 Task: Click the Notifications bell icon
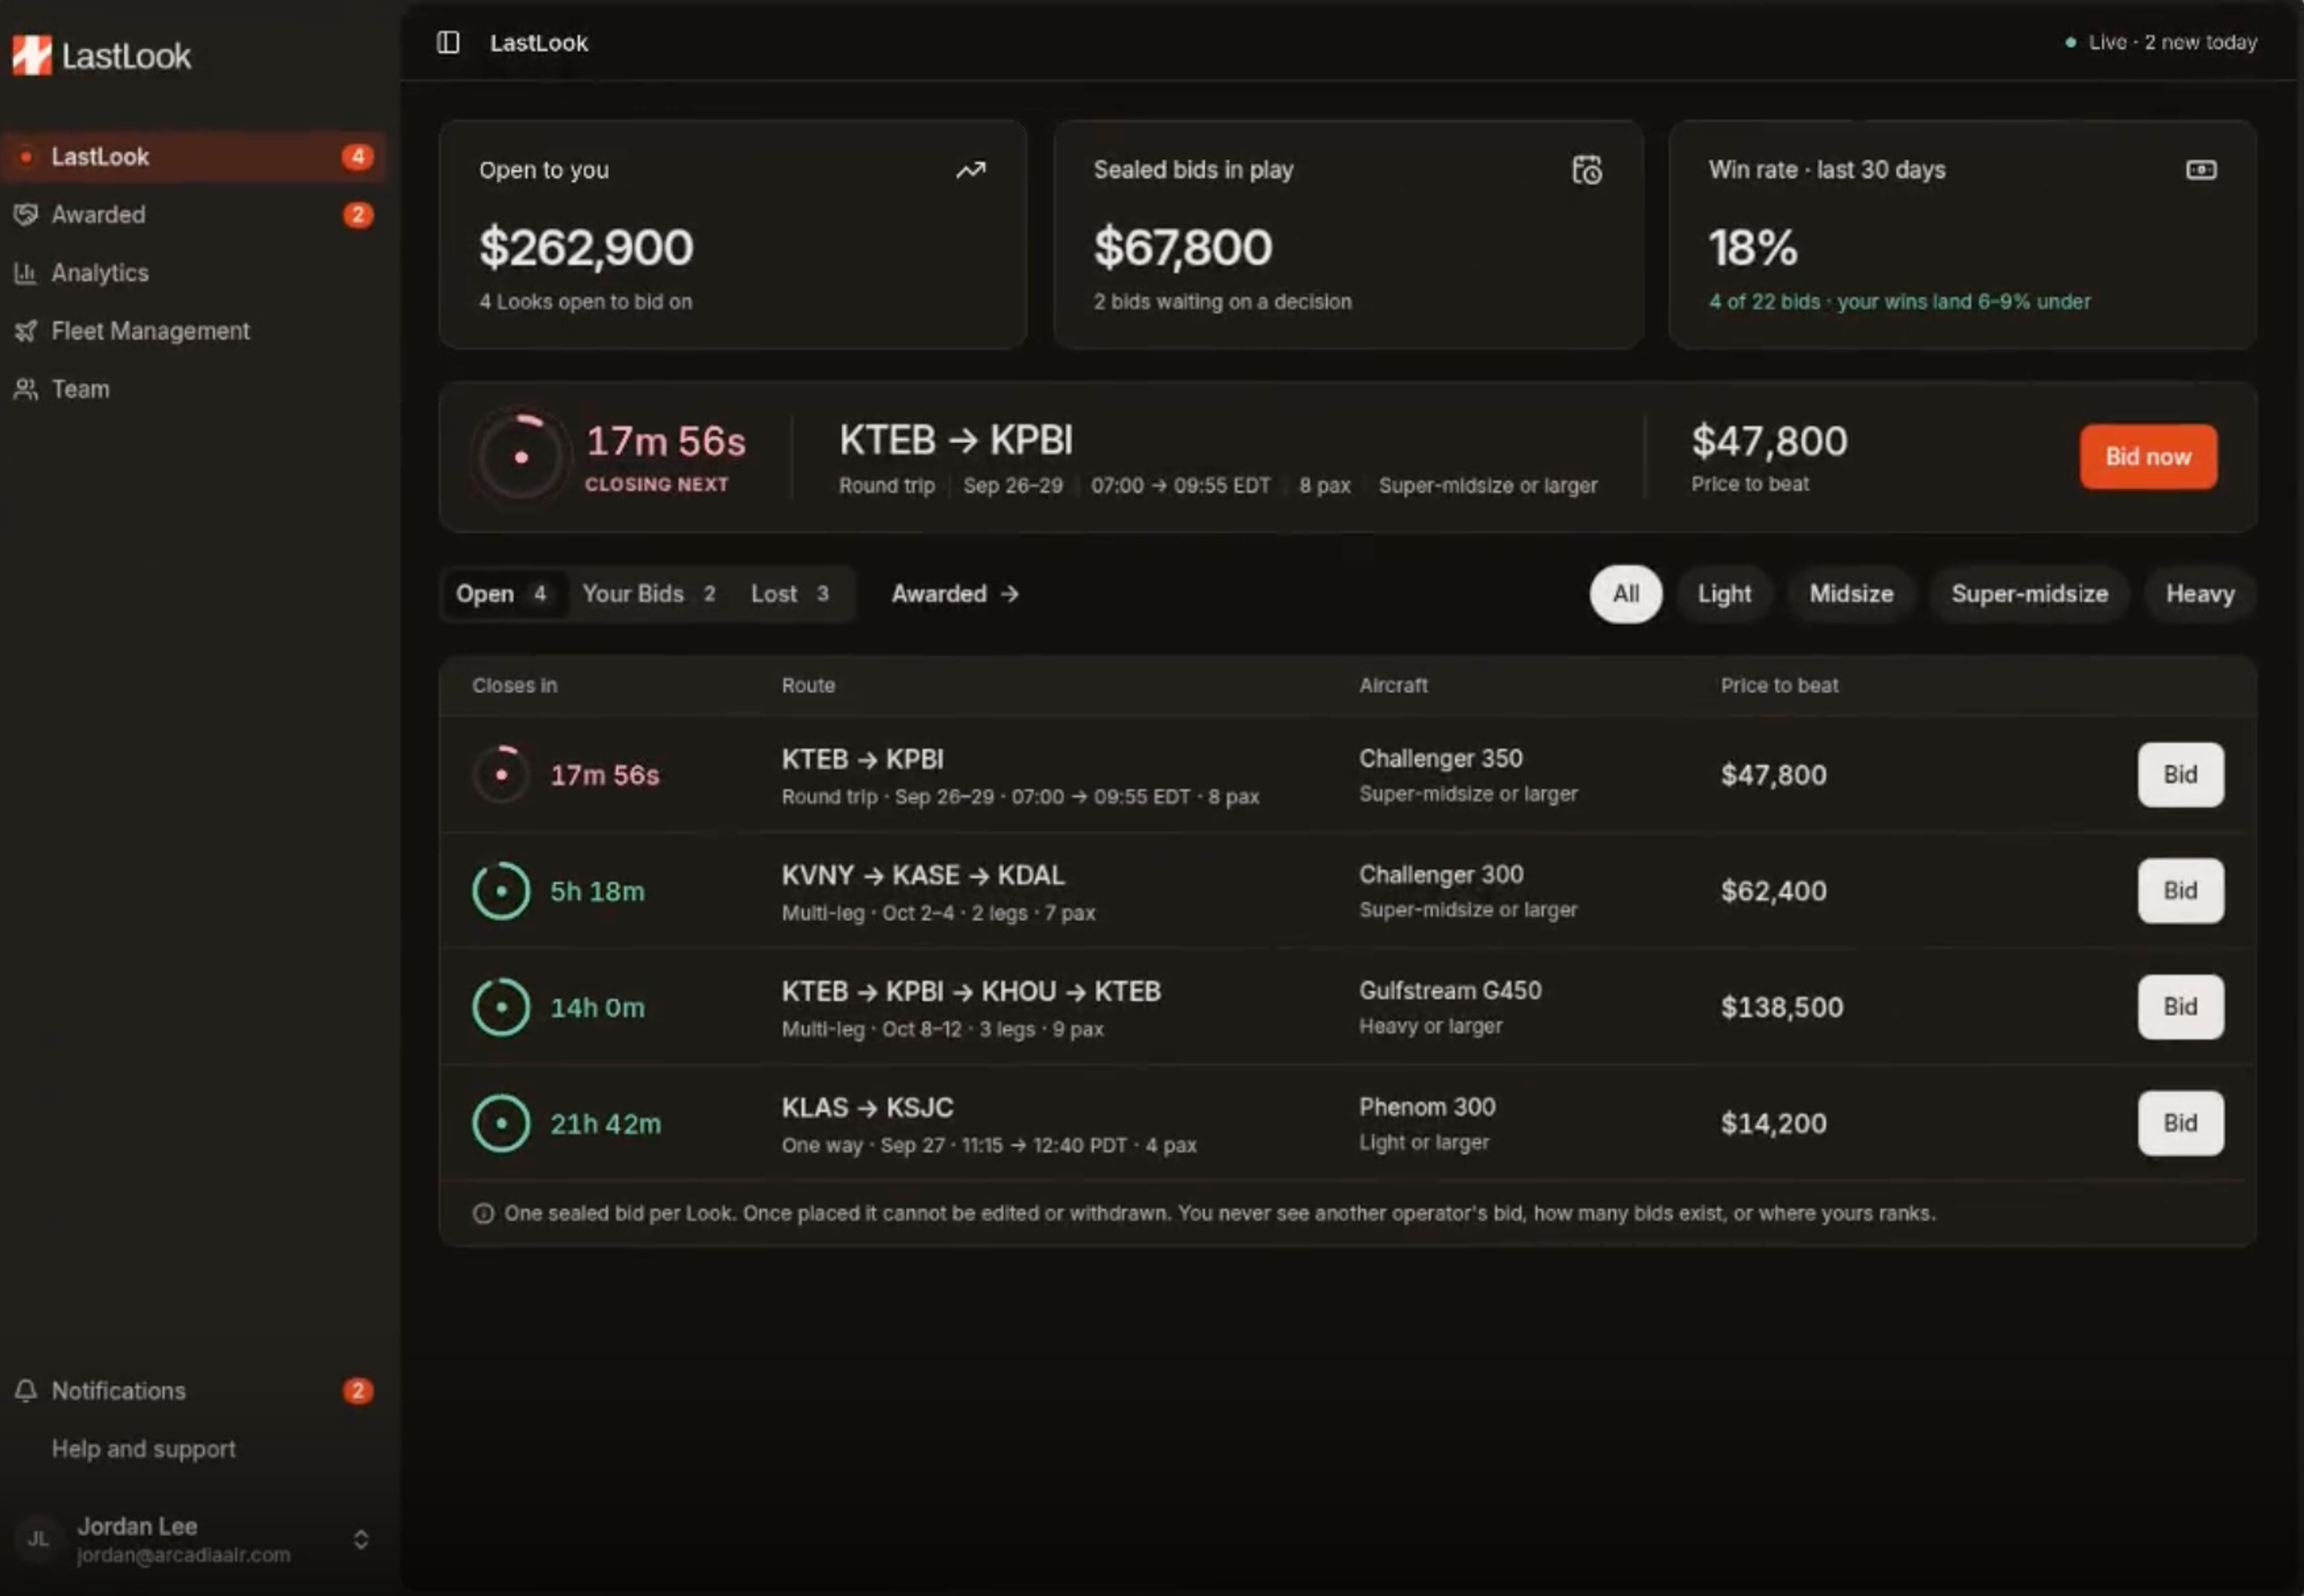(26, 1390)
